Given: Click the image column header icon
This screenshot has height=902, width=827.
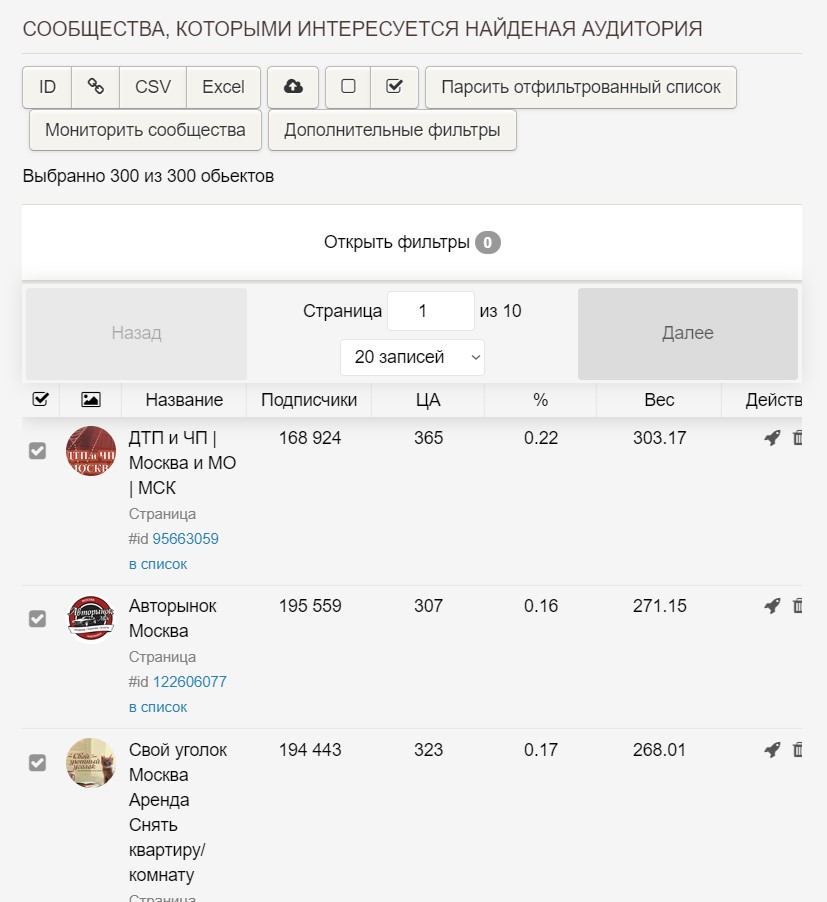Looking at the screenshot, I should click(x=90, y=400).
